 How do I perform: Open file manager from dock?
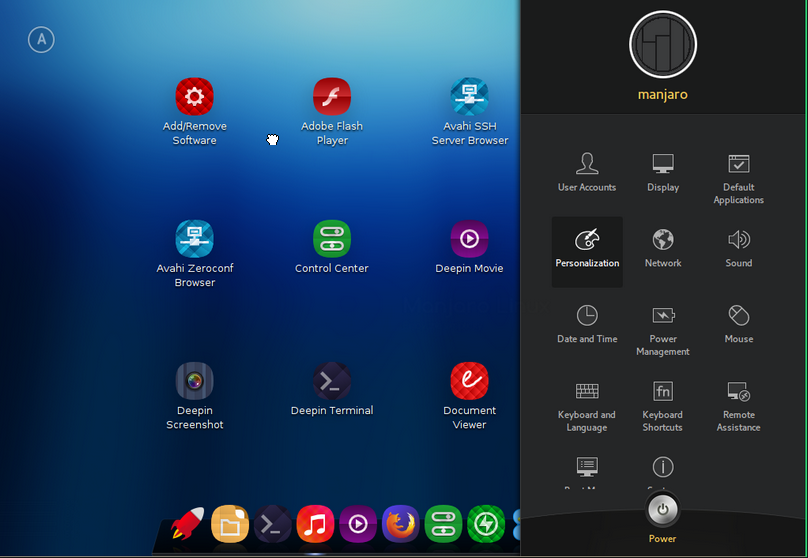point(230,523)
